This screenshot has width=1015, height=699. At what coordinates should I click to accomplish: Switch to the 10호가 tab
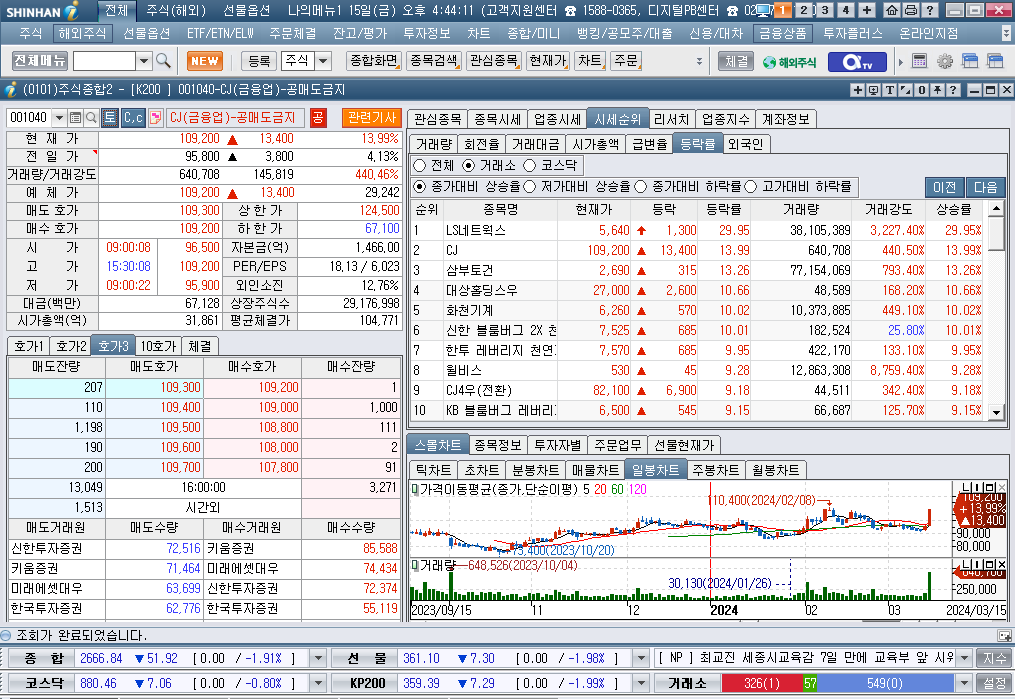tap(158, 346)
